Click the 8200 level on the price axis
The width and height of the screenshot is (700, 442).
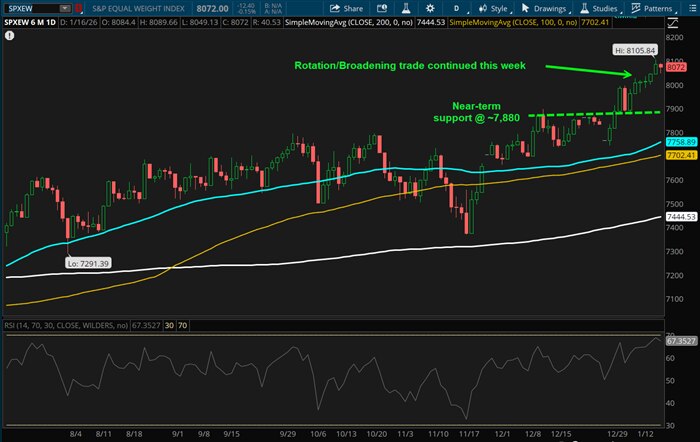pyautogui.click(x=675, y=38)
